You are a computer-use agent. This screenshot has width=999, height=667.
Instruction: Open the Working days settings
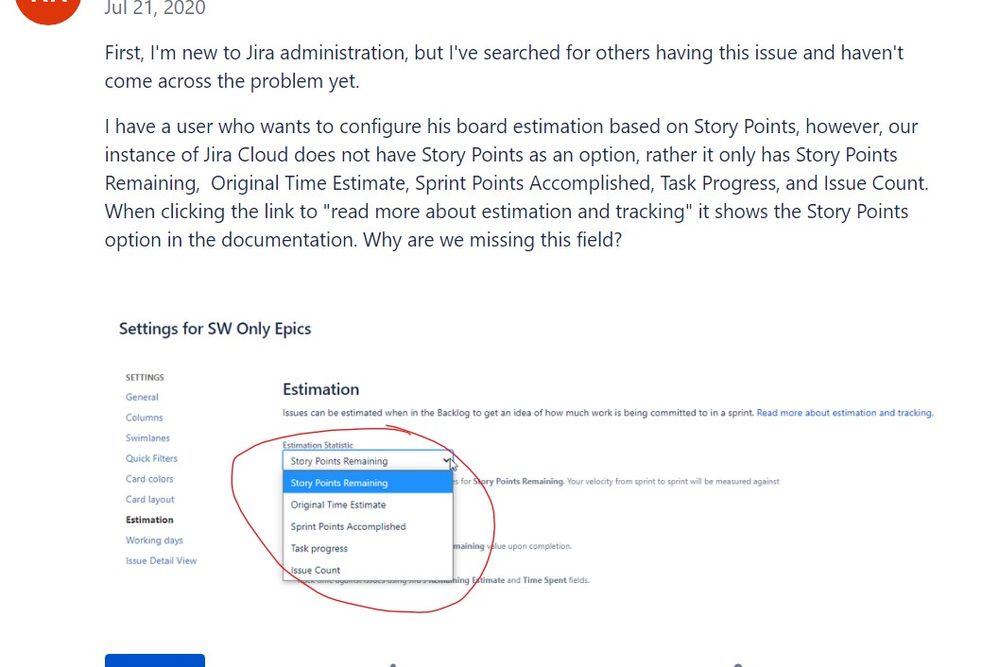[153, 540]
